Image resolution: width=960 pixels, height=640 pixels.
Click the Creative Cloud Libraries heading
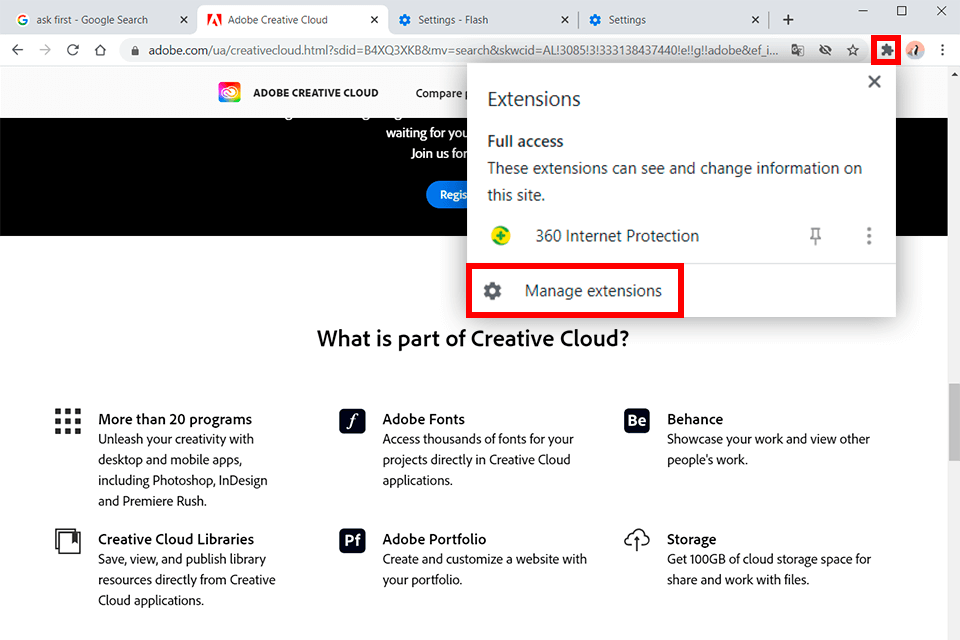pos(176,540)
